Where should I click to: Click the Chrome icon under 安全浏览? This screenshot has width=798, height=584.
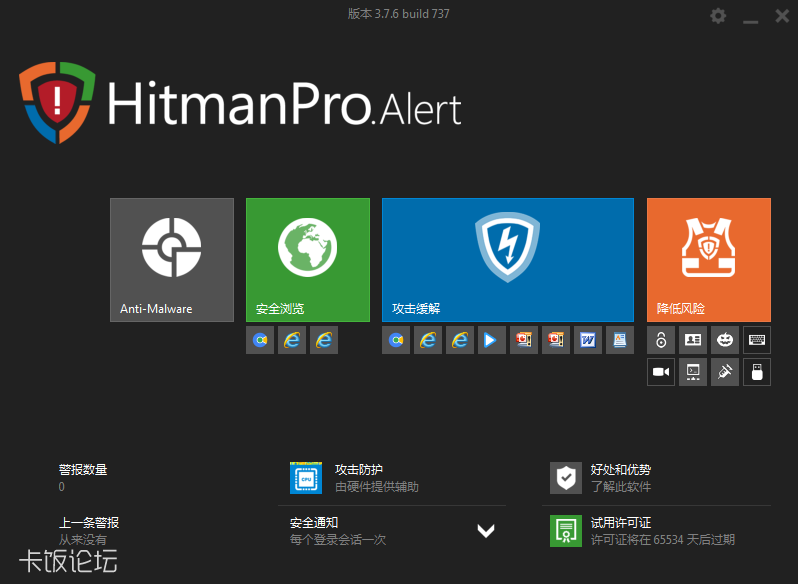coord(260,340)
